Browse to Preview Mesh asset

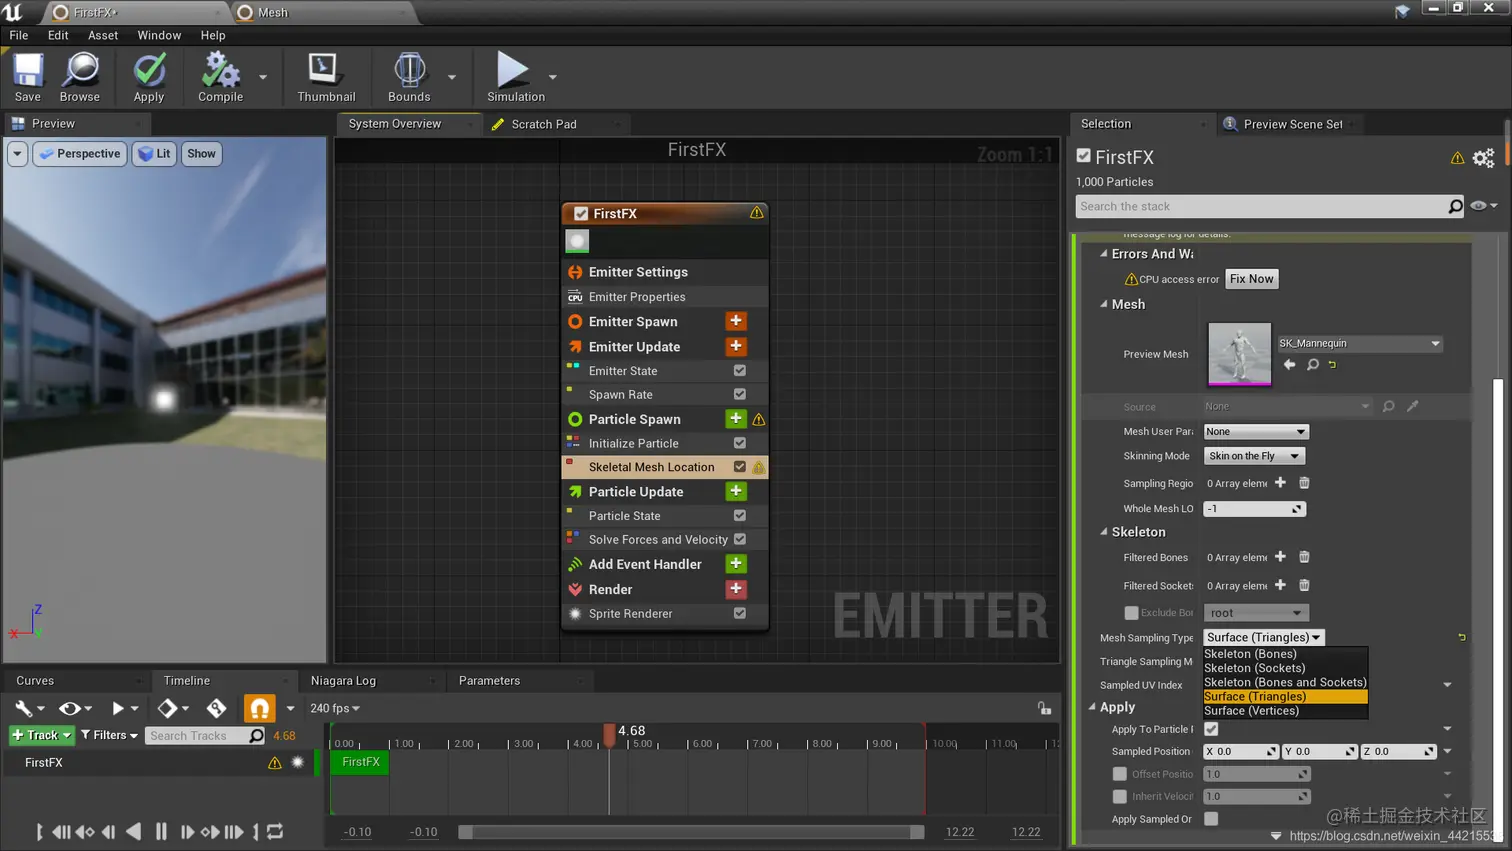click(x=1313, y=365)
